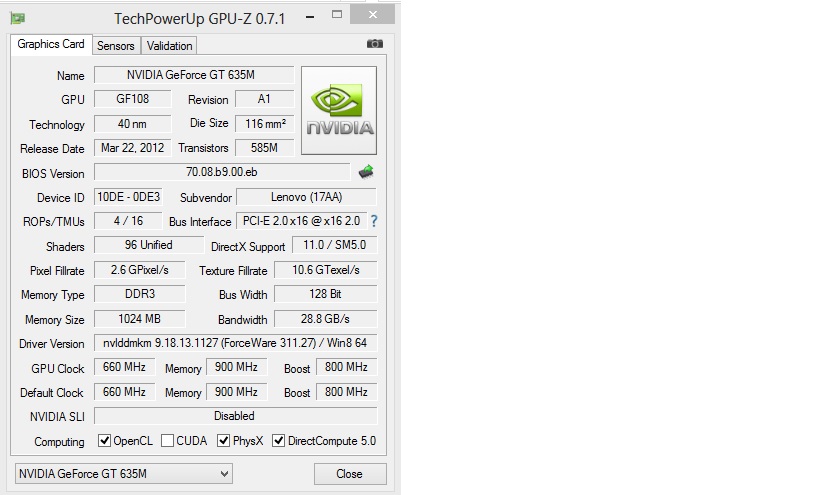Open the NVIDIA GeForce GT 635M dropdown
The width and height of the screenshot is (819, 495).
[124, 474]
